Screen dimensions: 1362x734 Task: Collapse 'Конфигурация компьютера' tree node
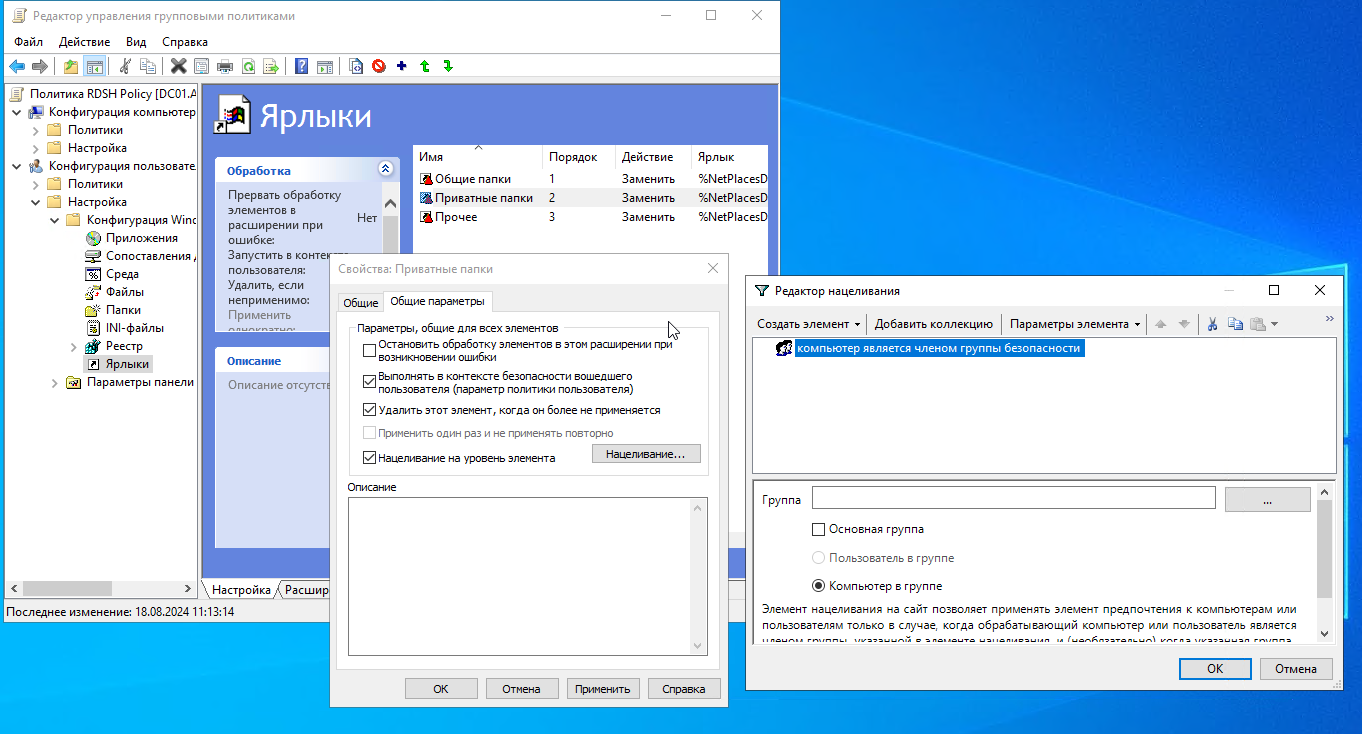coord(17,112)
